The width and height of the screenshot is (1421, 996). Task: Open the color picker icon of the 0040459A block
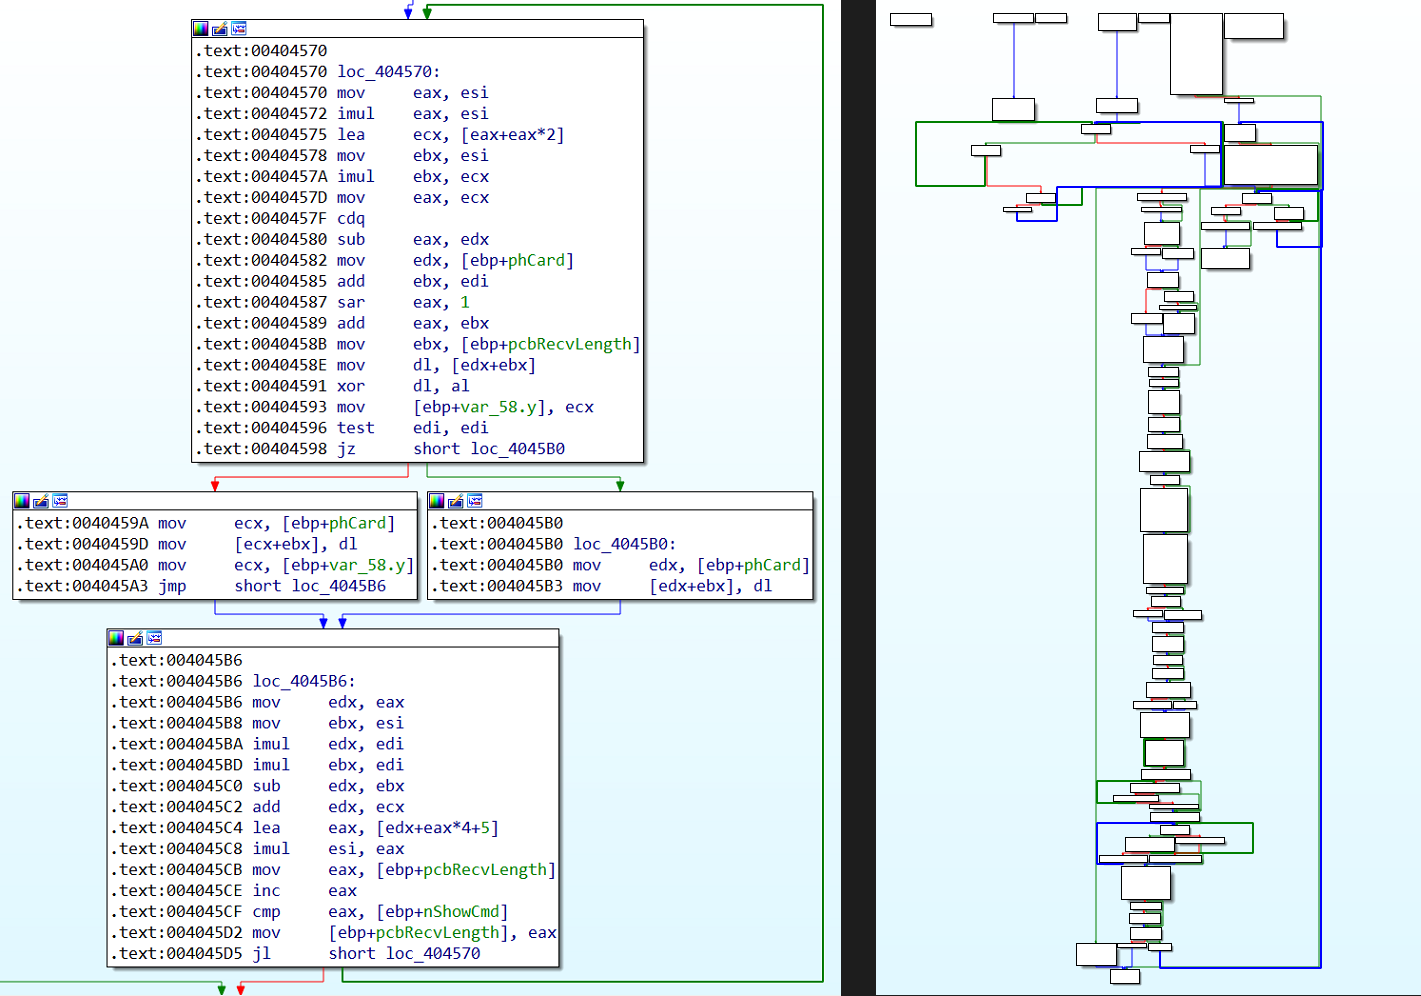[22, 501]
